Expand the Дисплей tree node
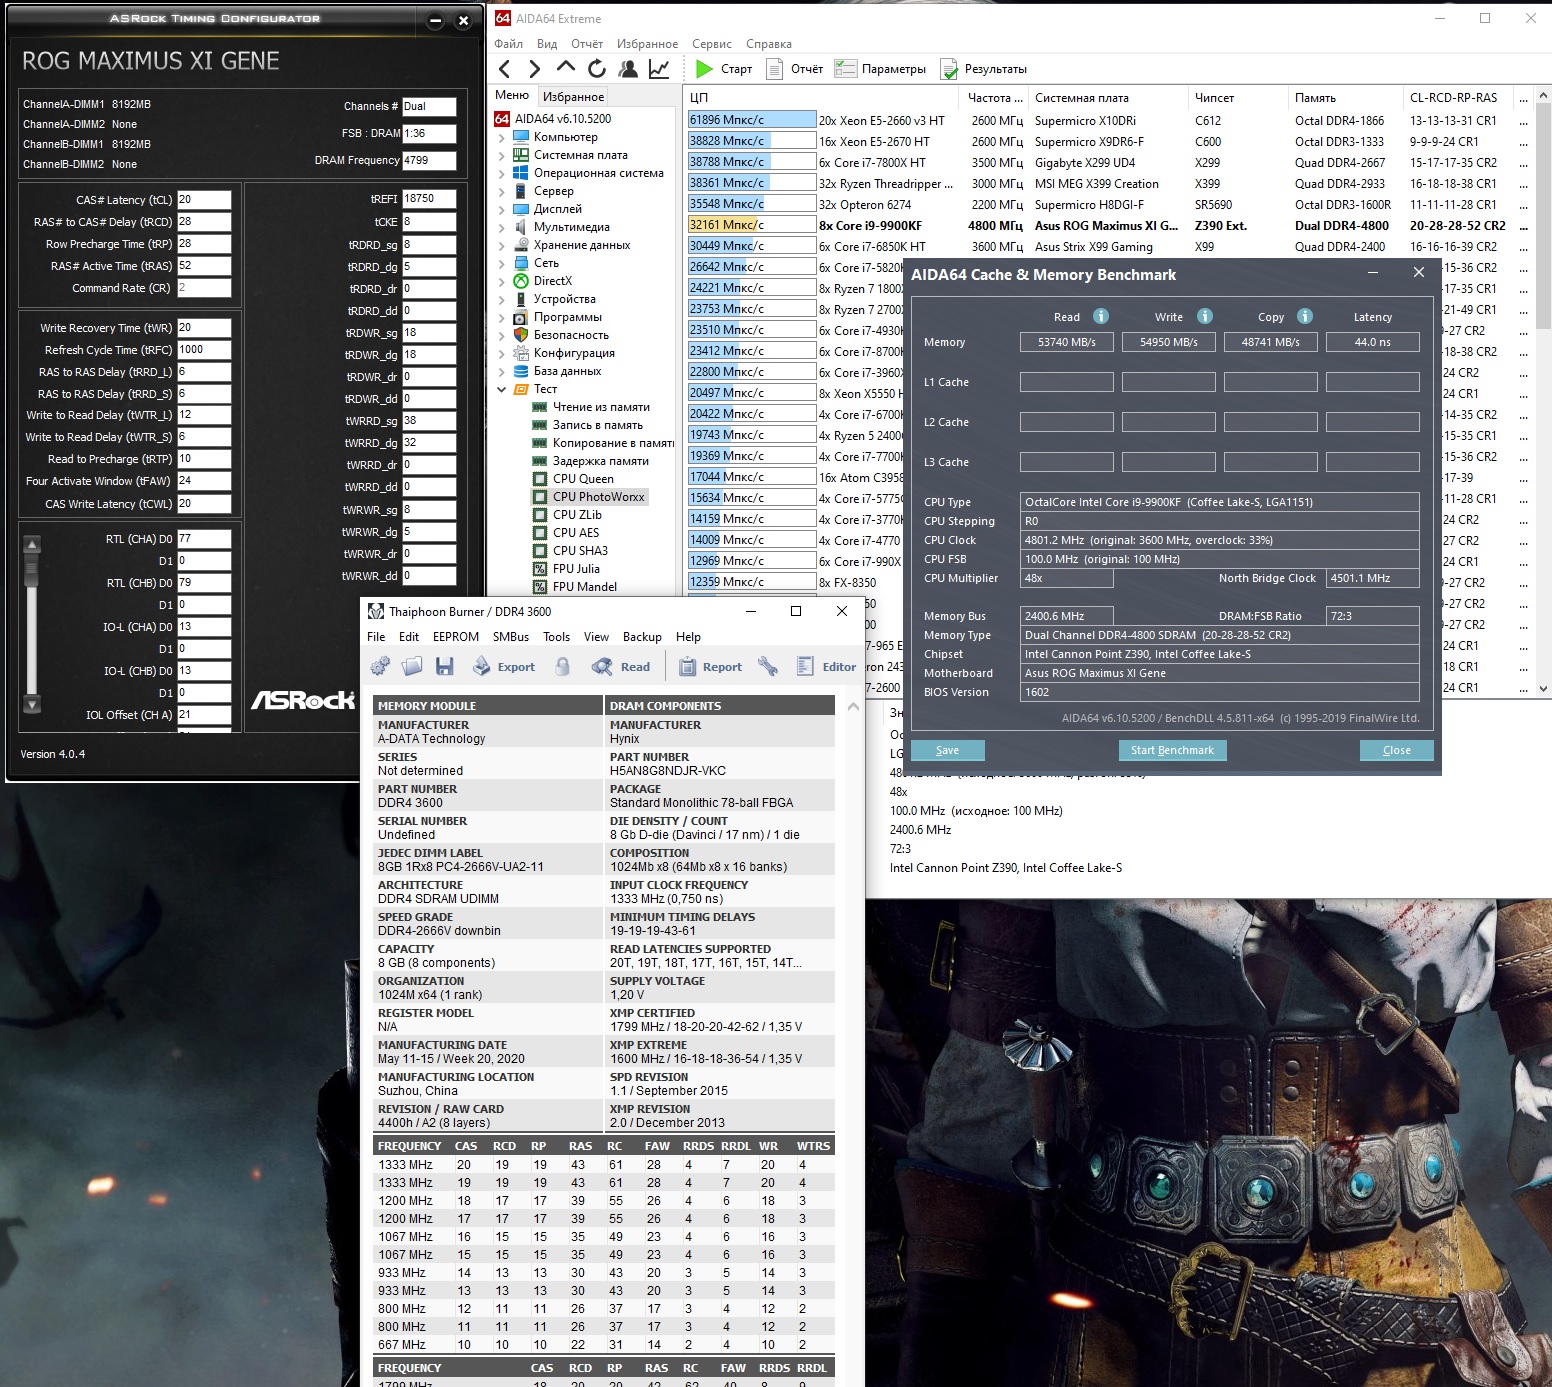 click(x=502, y=209)
